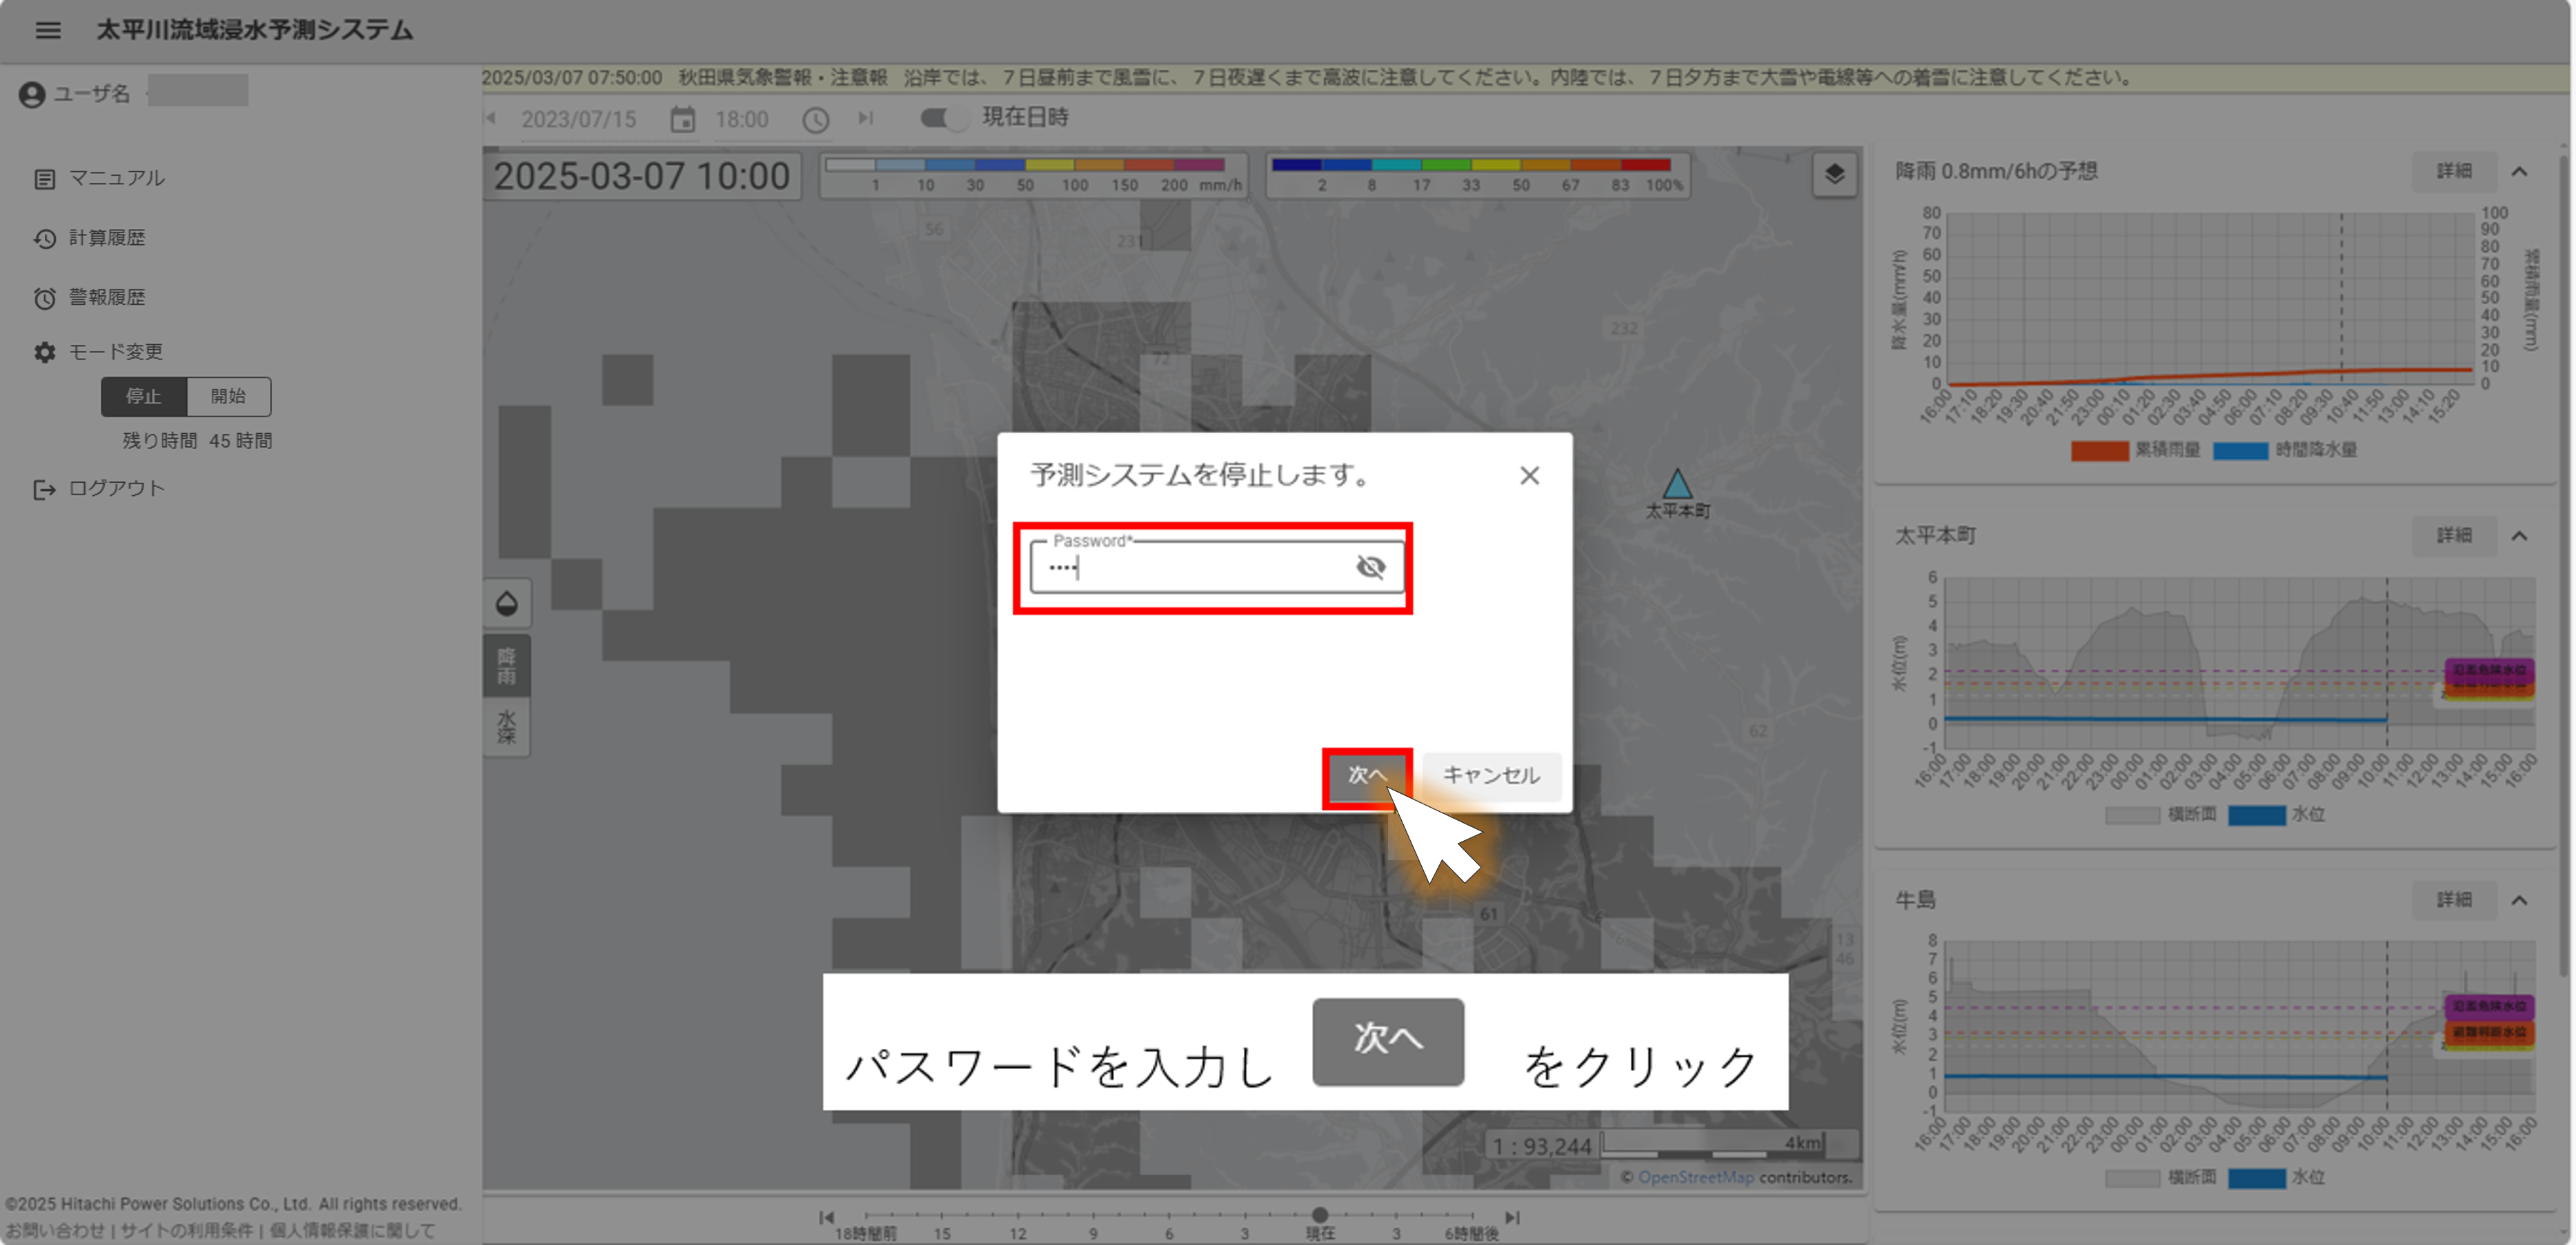
Task: Open 計算履歴 in the sidebar
Action: click(106, 238)
